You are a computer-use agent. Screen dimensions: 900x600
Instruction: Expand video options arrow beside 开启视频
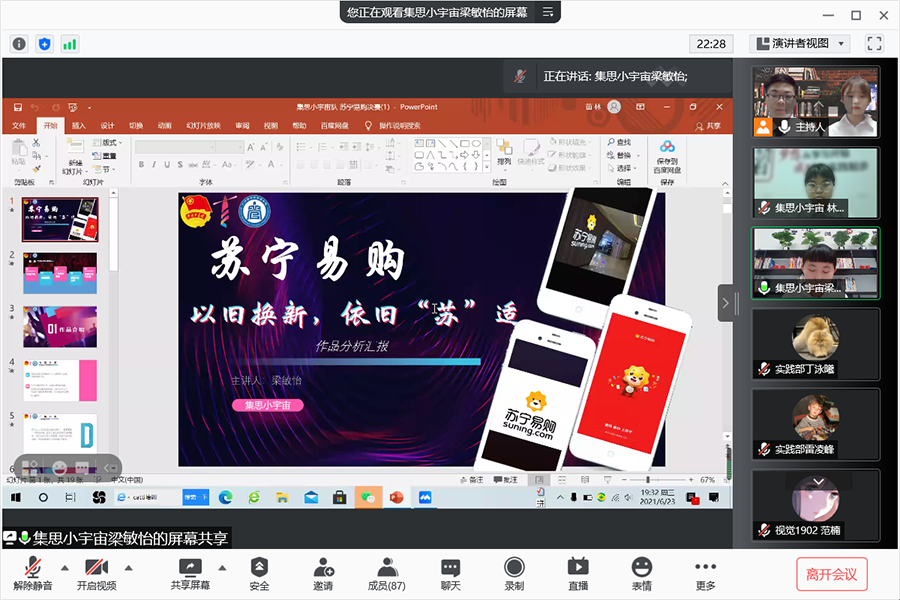129,567
